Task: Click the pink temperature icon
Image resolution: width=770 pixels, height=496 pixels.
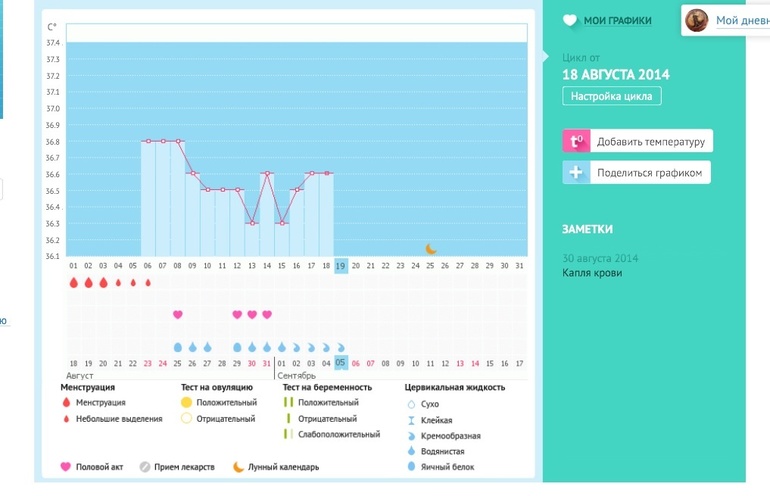Action: pos(576,142)
